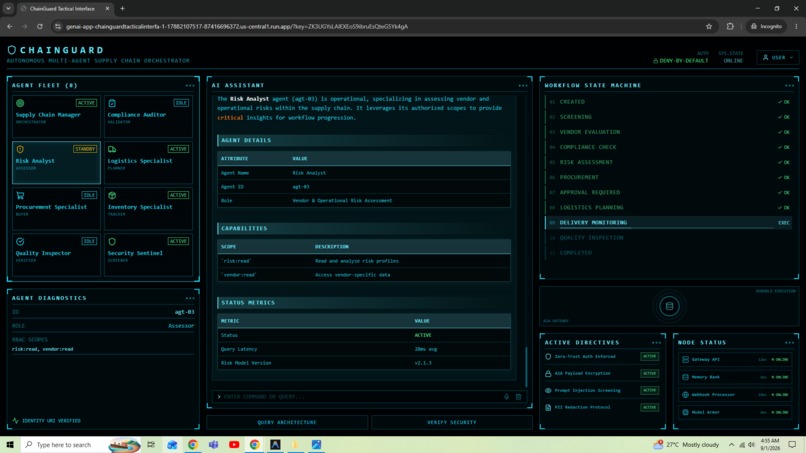Show hidden system tray icons

click(x=731, y=444)
